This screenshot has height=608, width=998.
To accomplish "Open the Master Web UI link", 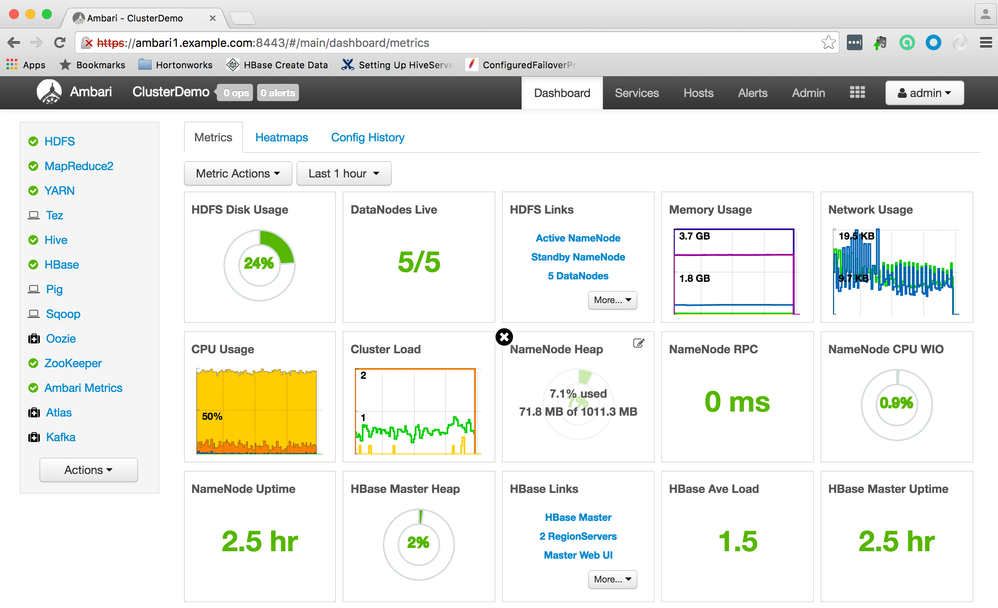I will (x=578, y=555).
